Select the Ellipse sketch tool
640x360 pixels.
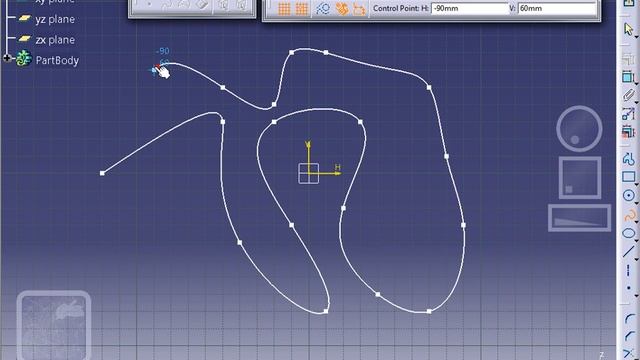coord(629,233)
